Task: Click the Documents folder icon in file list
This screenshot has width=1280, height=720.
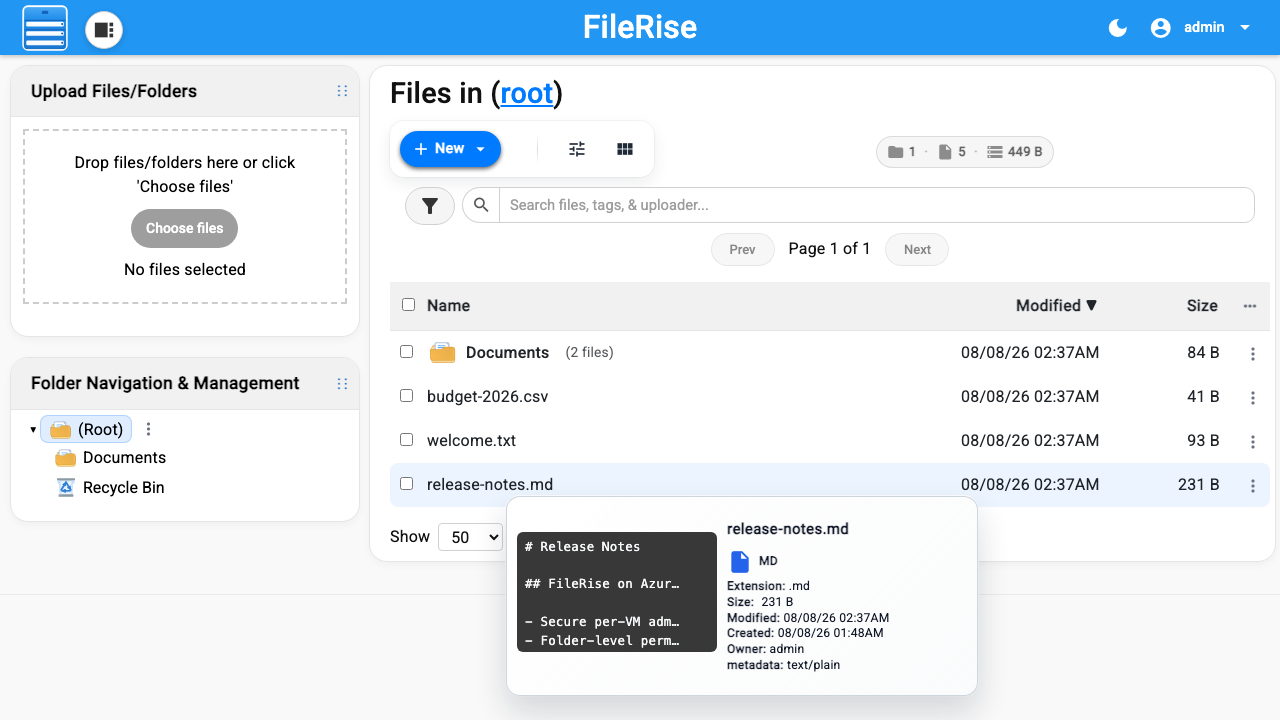Action: coord(443,352)
